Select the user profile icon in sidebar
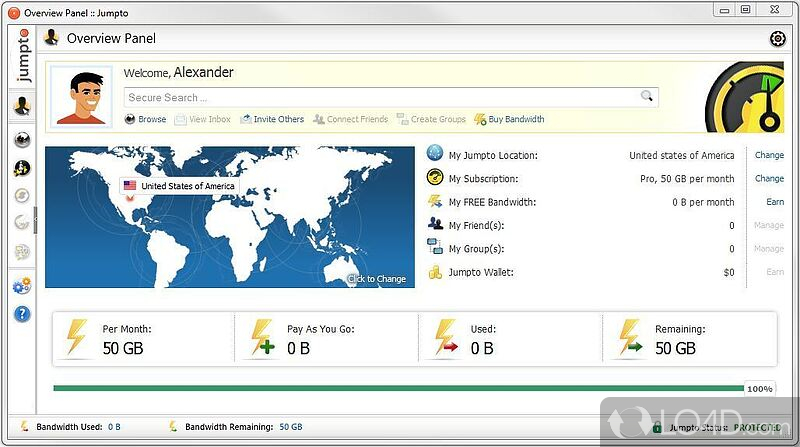Image resolution: width=800 pixels, height=447 pixels. point(21,106)
